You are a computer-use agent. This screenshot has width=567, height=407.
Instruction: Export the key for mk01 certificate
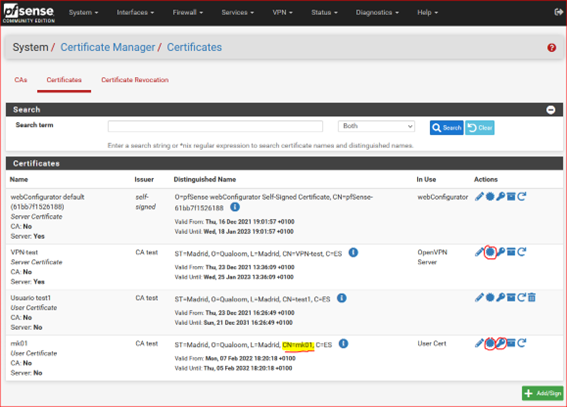click(x=500, y=343)
